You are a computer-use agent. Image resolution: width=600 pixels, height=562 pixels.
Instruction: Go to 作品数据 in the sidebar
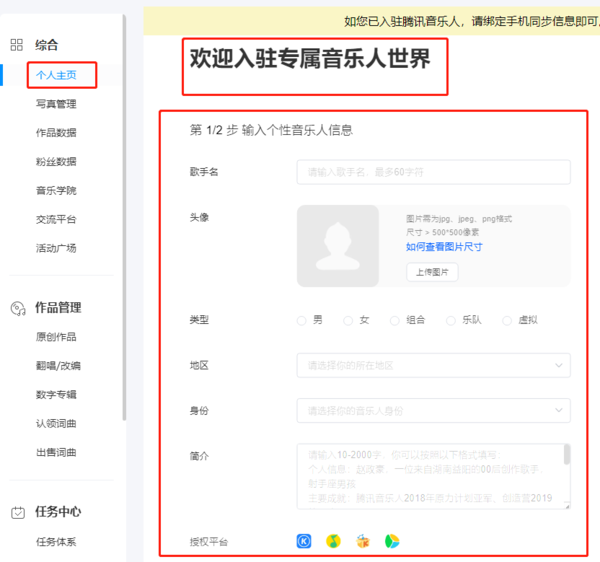pyautogui.click(x=56, y=133)
